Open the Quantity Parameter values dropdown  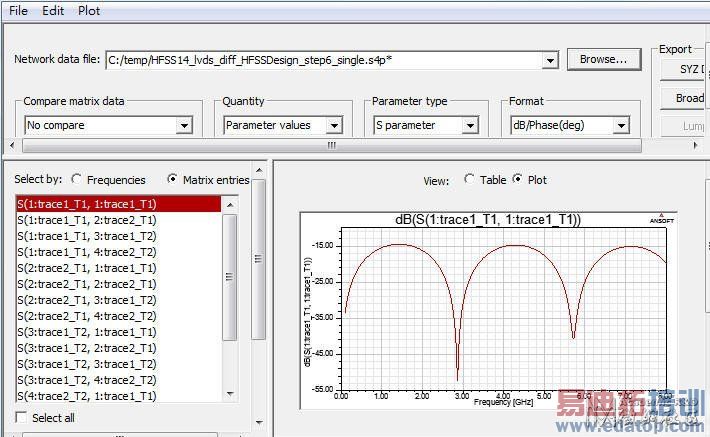point(283,125)
